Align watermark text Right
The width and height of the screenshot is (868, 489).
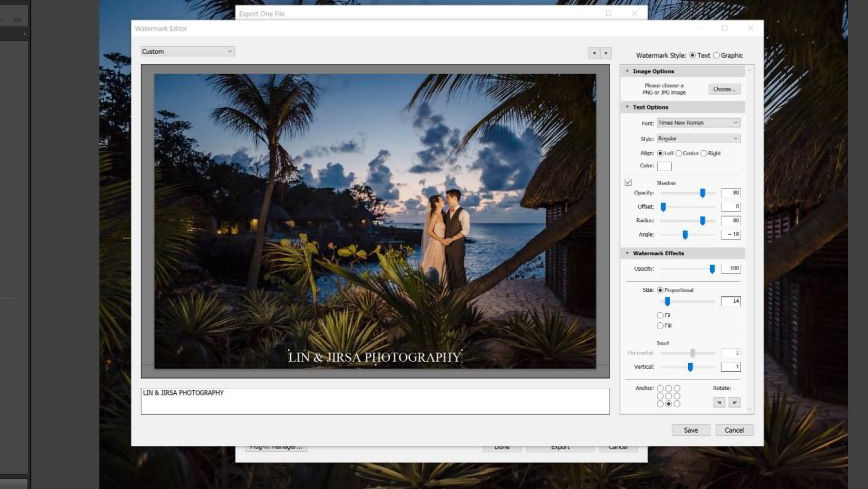(x=704, y=153)
